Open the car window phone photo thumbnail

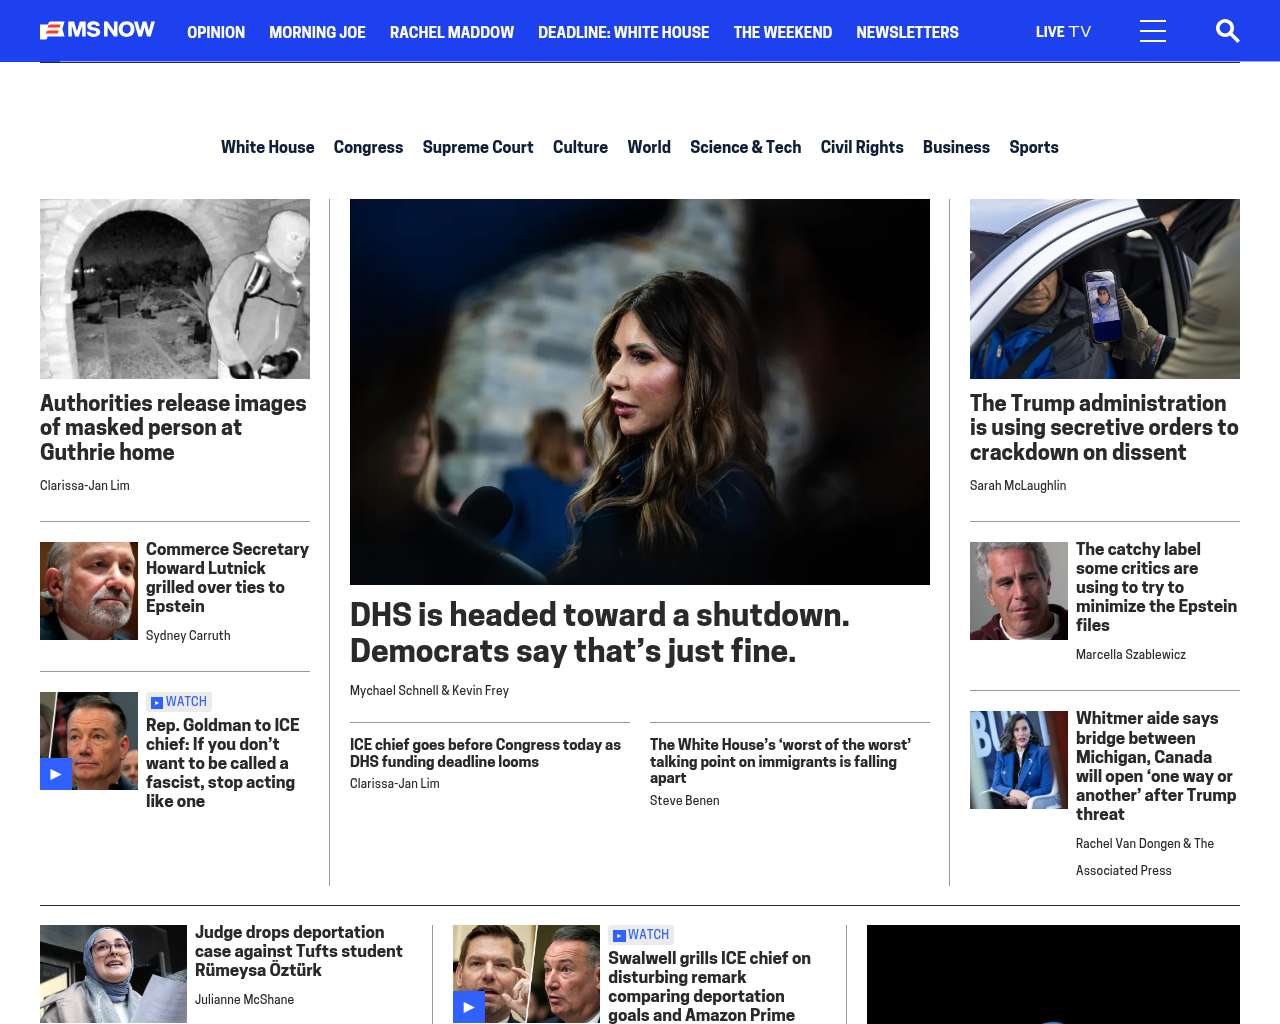click(x=1105, y=289)
